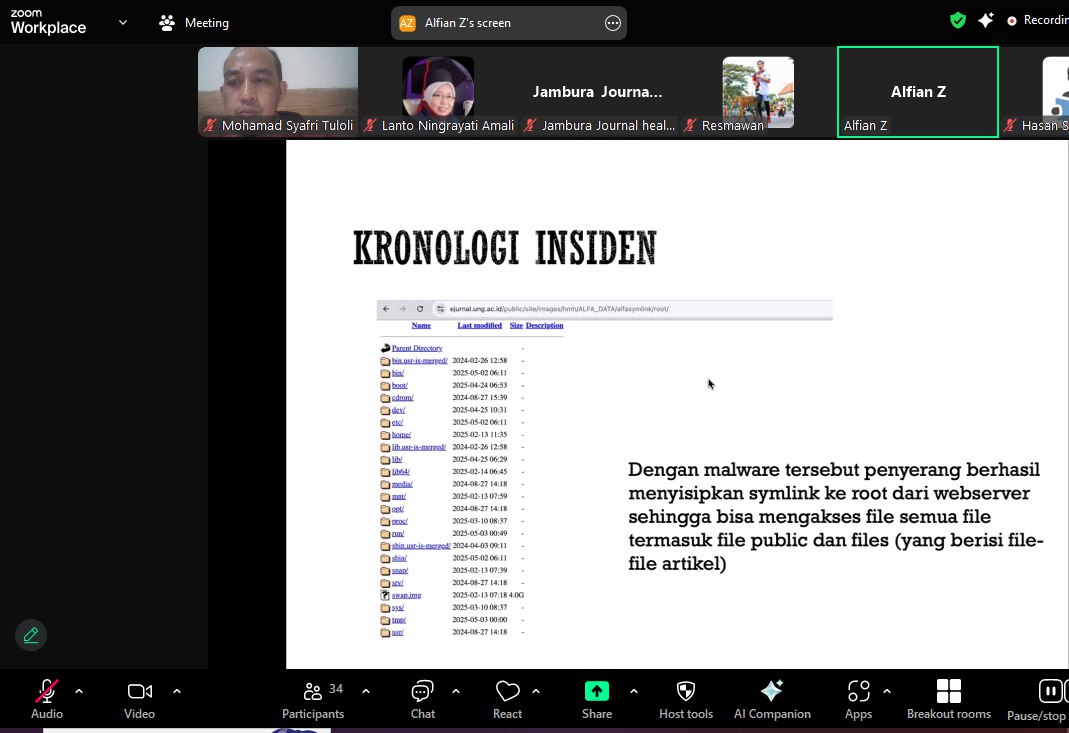This screenshot has height=733, width=1069.
Task: Open Host tools shield
Action: (686, 700)
